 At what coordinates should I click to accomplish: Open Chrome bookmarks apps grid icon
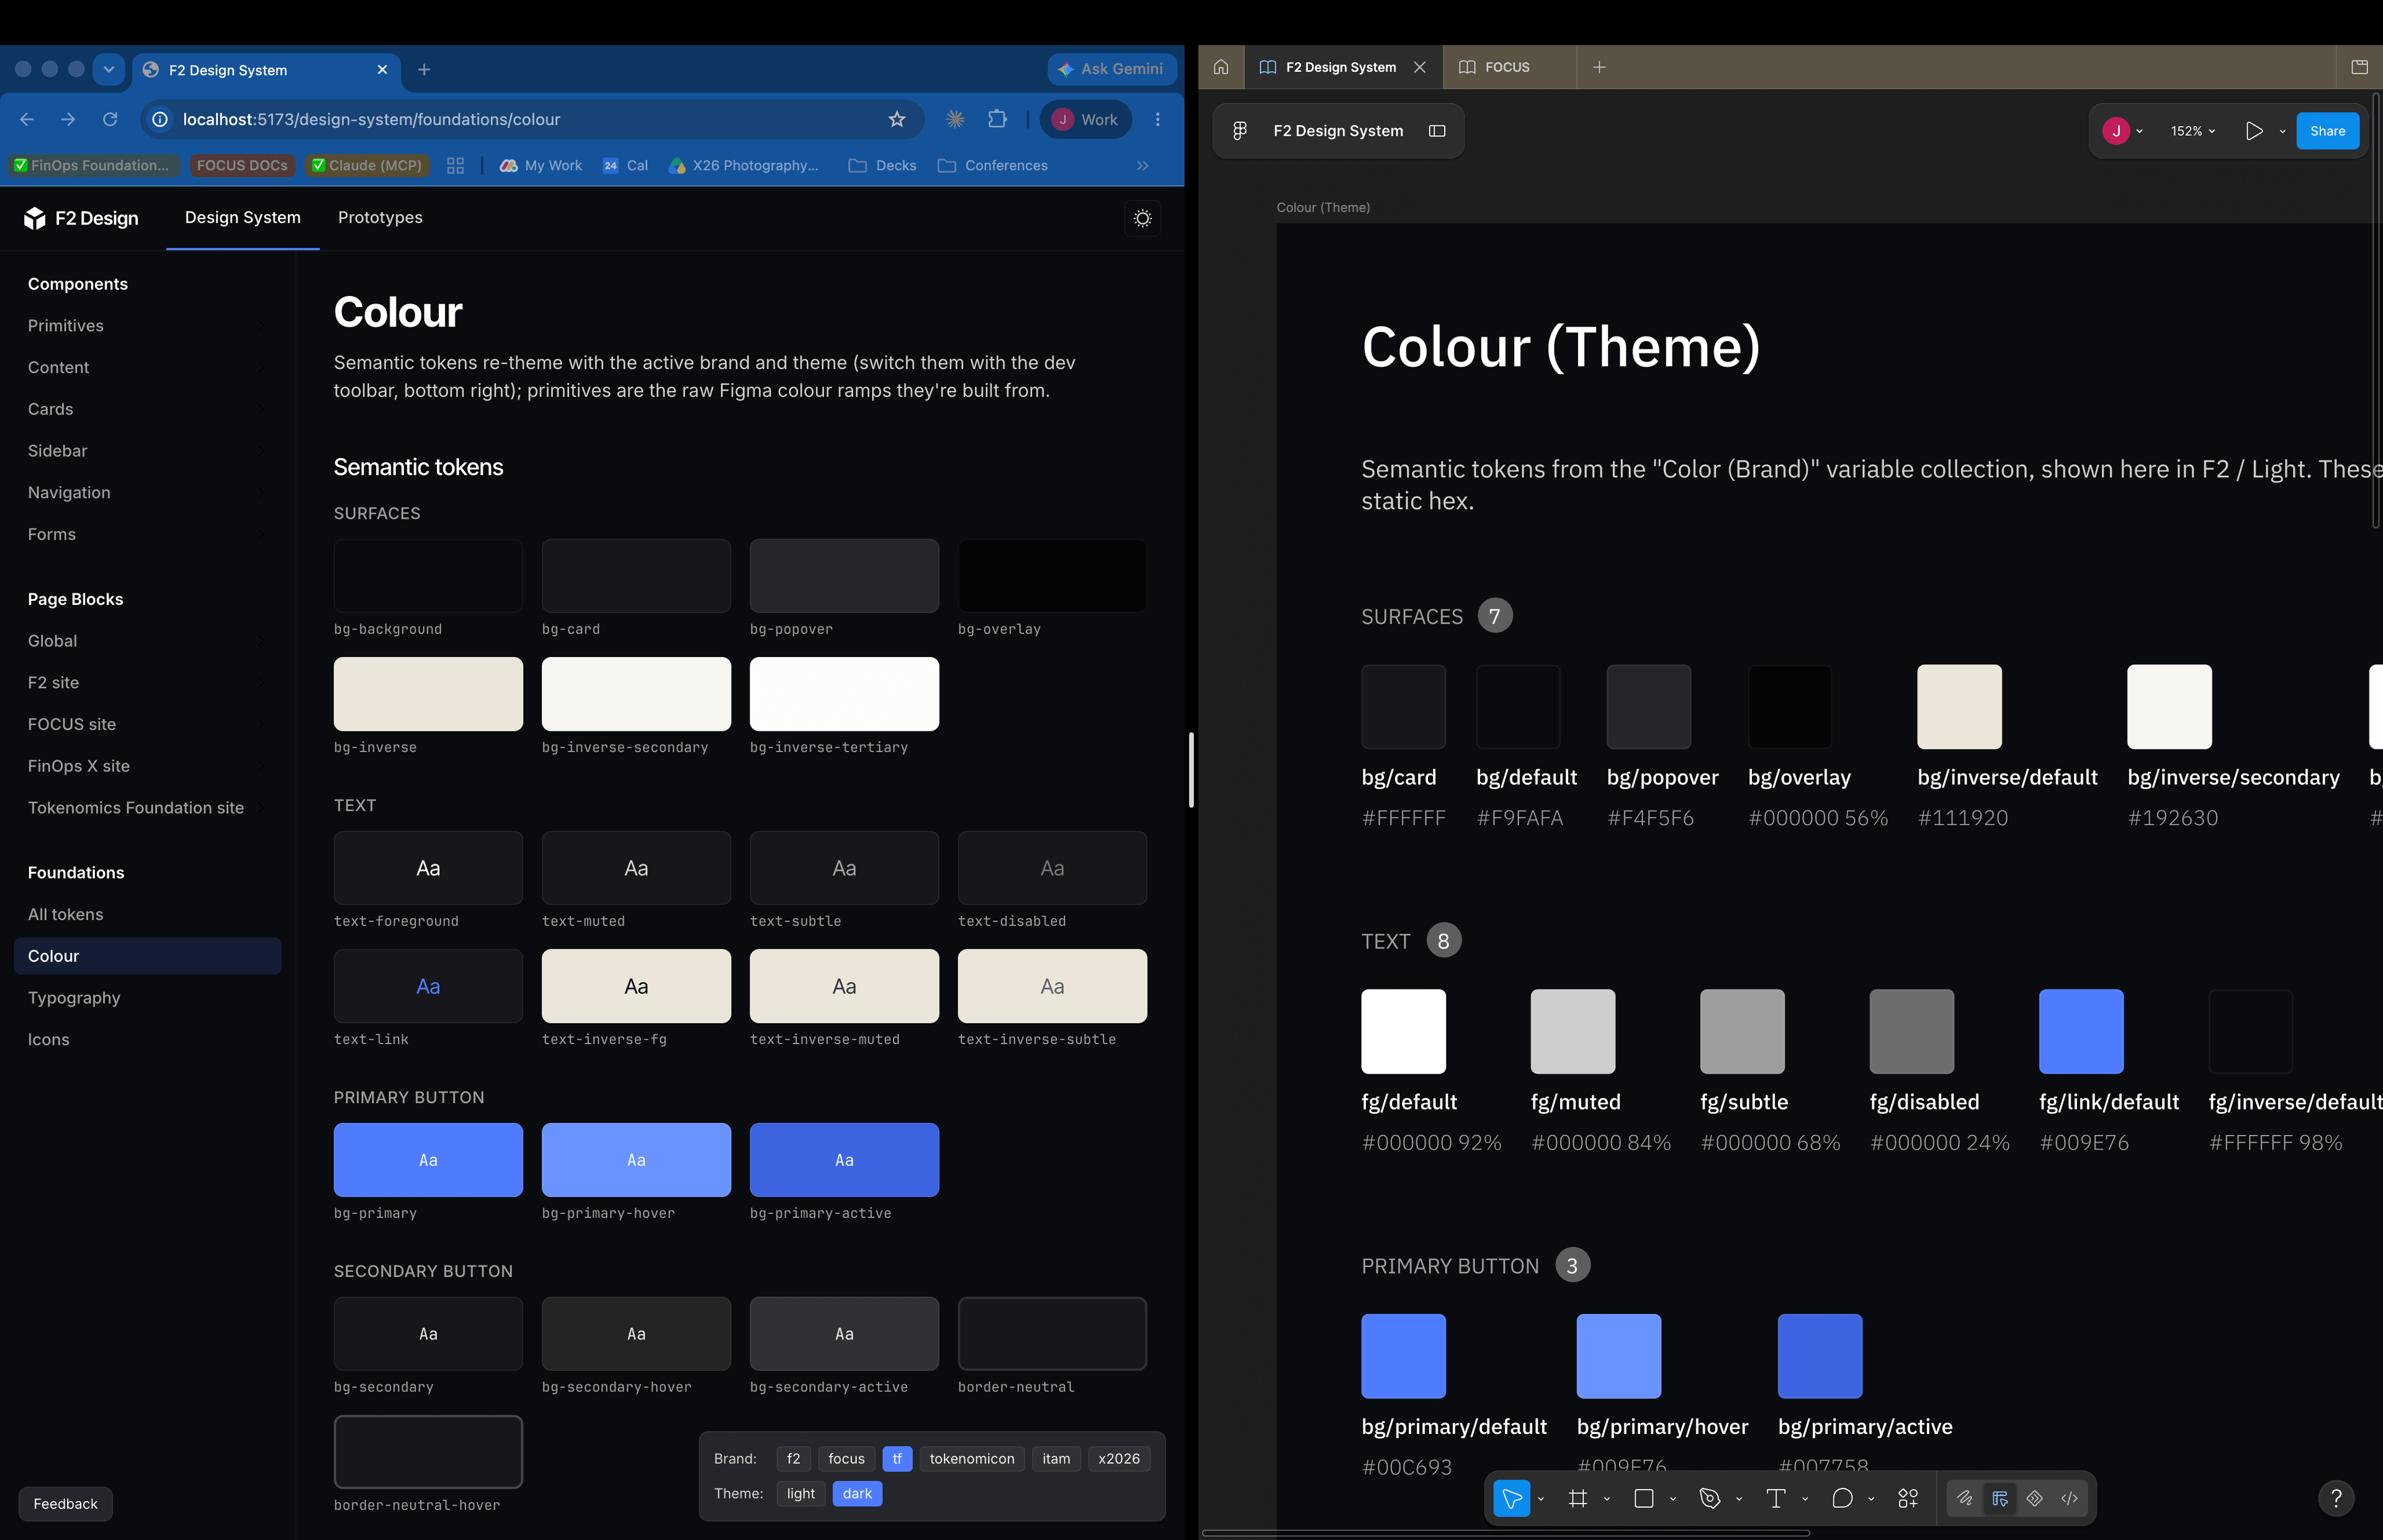click(455, 166)
